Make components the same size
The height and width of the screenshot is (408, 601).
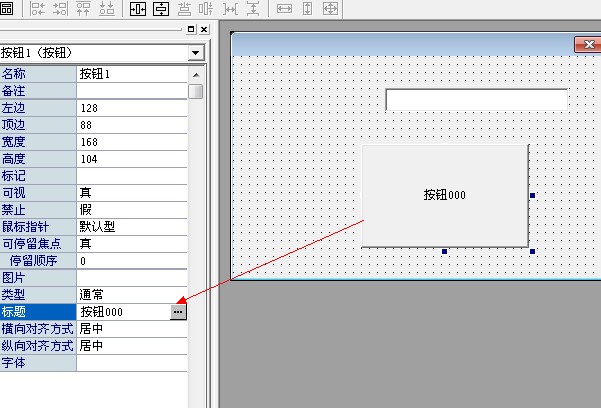pyautogui.click(x=330, y=8)
